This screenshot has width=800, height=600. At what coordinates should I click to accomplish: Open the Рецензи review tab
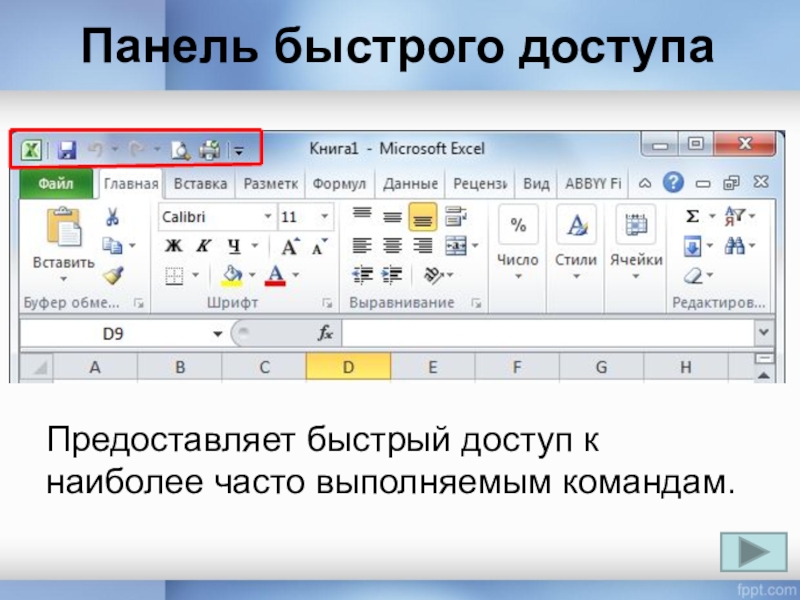[480, 184]
